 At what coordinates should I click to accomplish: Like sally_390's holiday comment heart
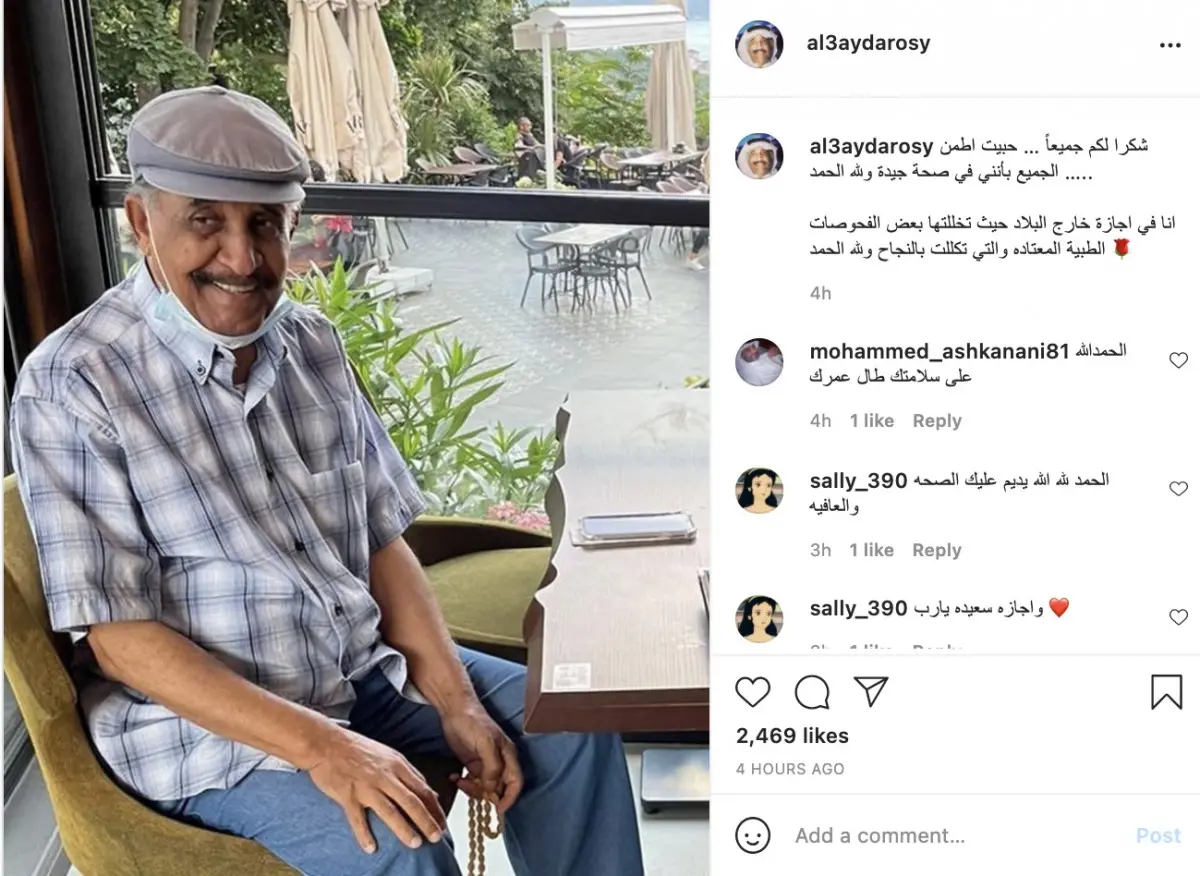tap(1178, 617)
